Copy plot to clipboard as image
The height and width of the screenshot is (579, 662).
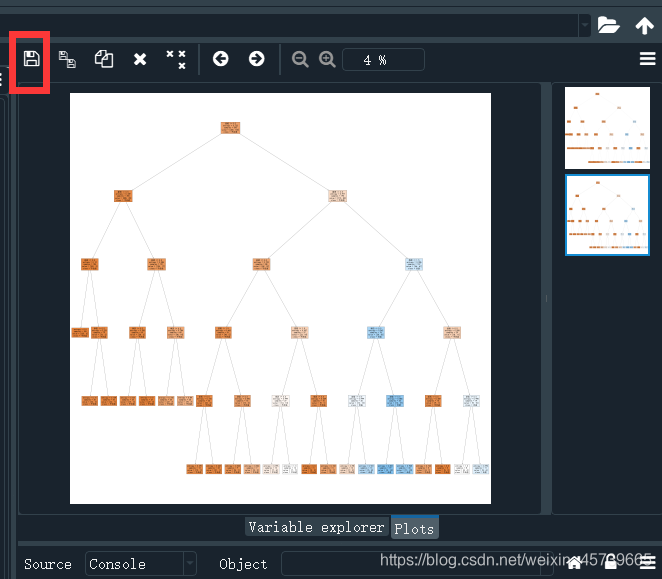(104, 59)
